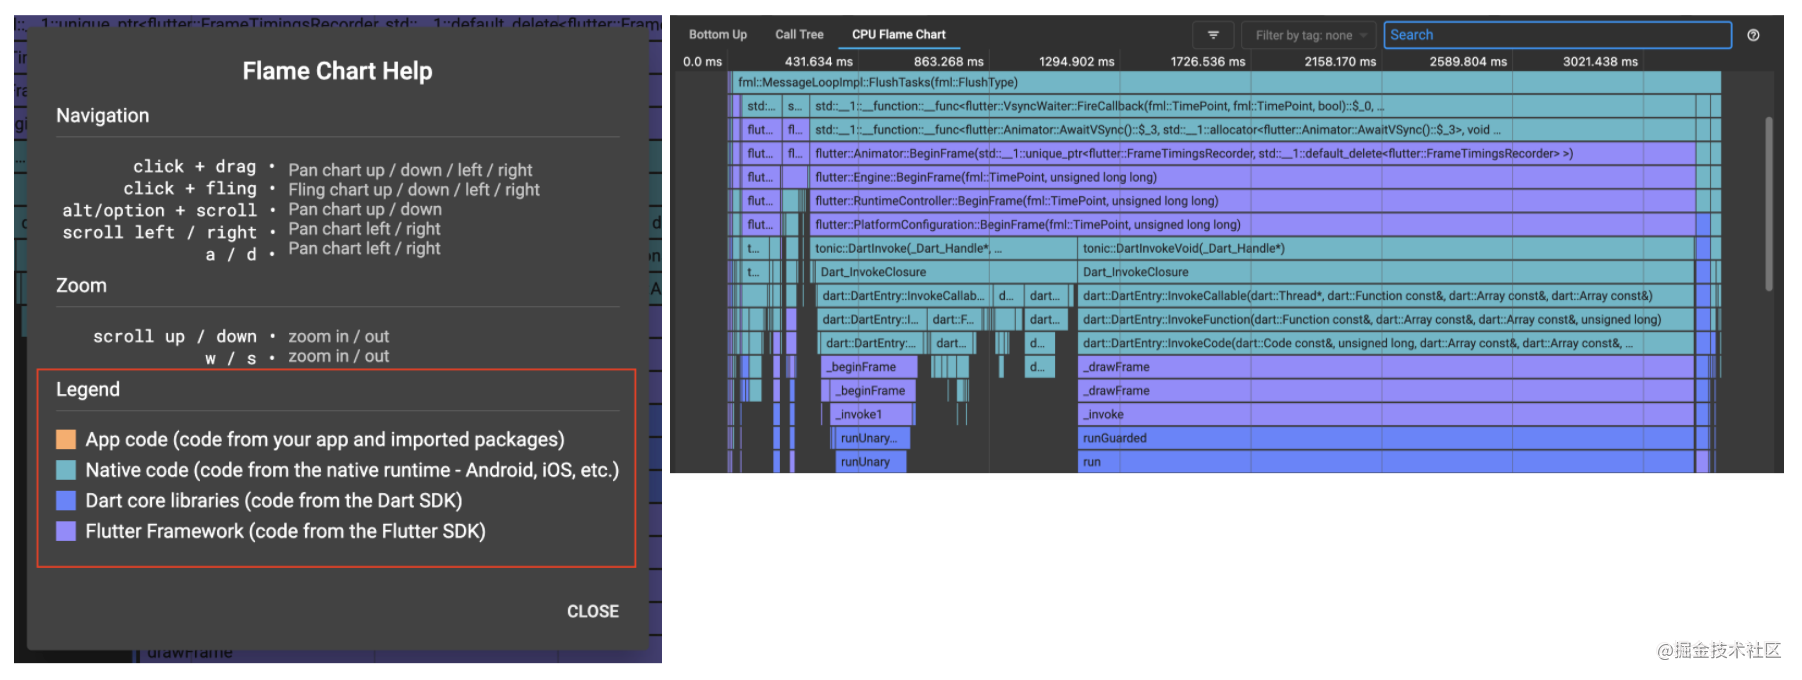This screenshot has height=680, width=1802.
Task: Click the filter icon beside the tag filter
Action: (1213, 35)
